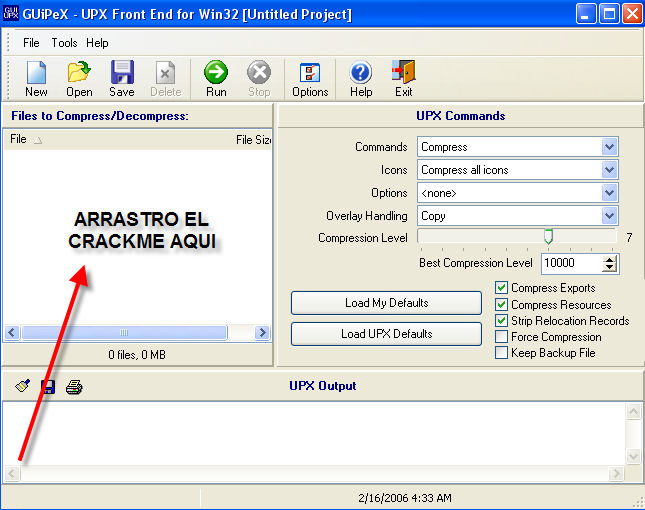Expand the Overlay Handling dropdown
This screenshot has width=645, height=510.
(x=610, y=216)
